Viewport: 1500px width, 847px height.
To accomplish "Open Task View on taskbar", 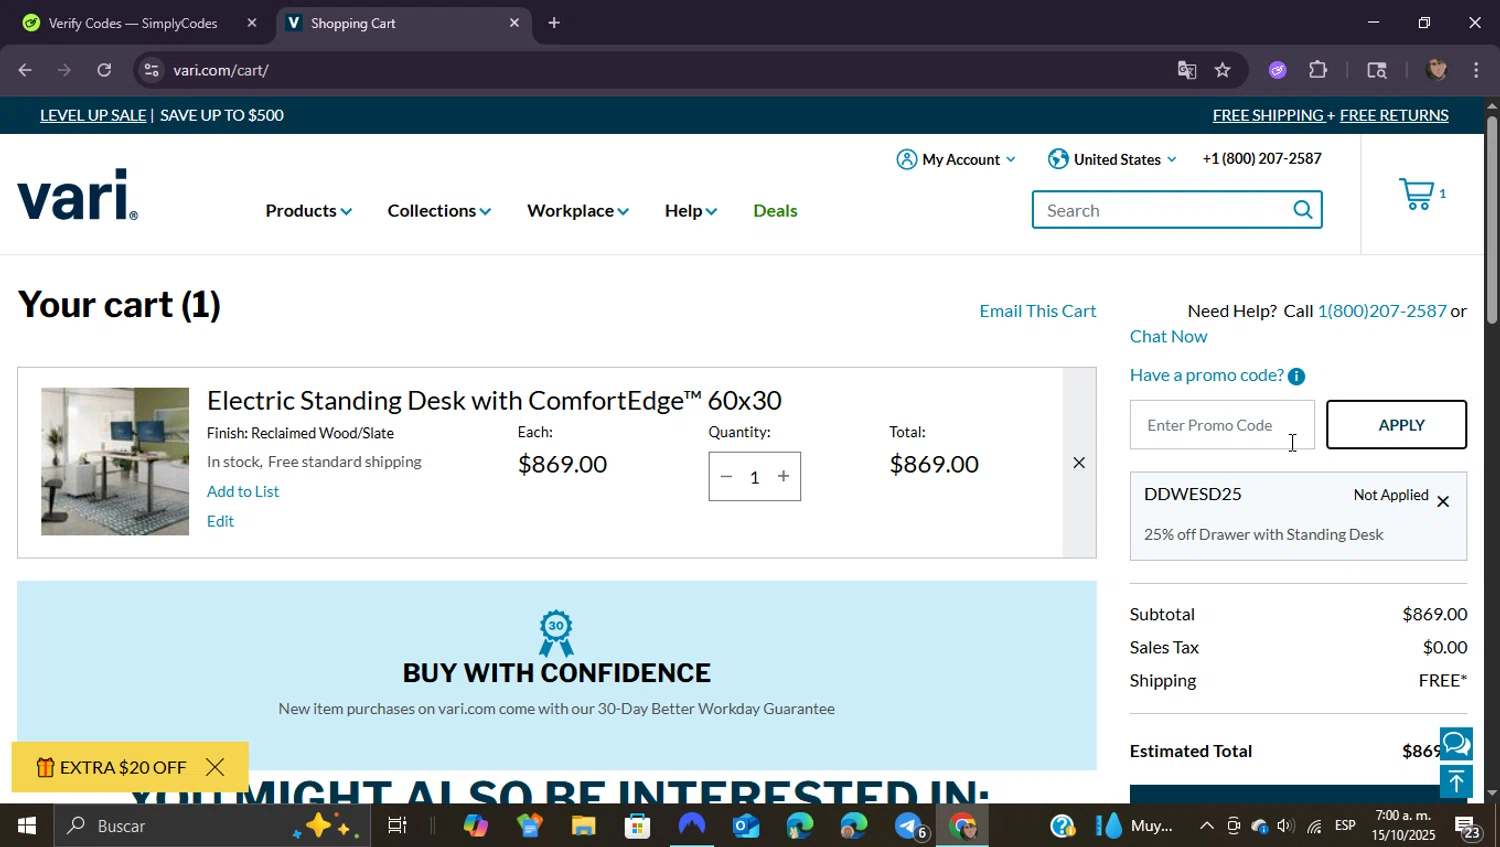I will 397,826.
